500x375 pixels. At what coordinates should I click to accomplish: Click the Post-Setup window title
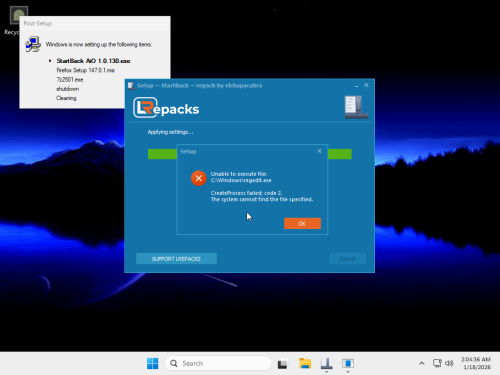(38, 23)
